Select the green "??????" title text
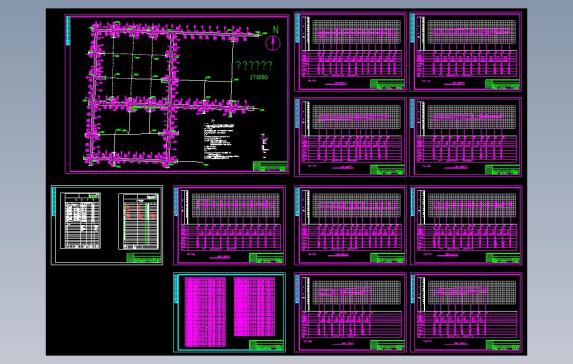Image resolution: width=573 pixels, height=364 pixels. pos(254,65)
